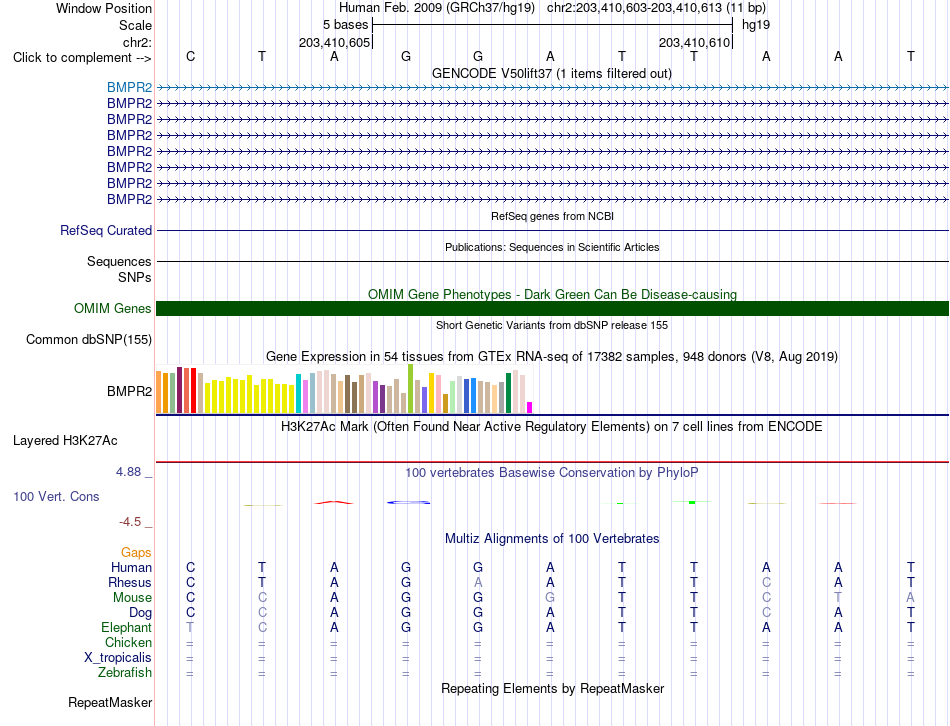Click the chr2:203,410,603-203,410,613 position text
This screenshot has width=950, height=726.
(x=656, y=8)
